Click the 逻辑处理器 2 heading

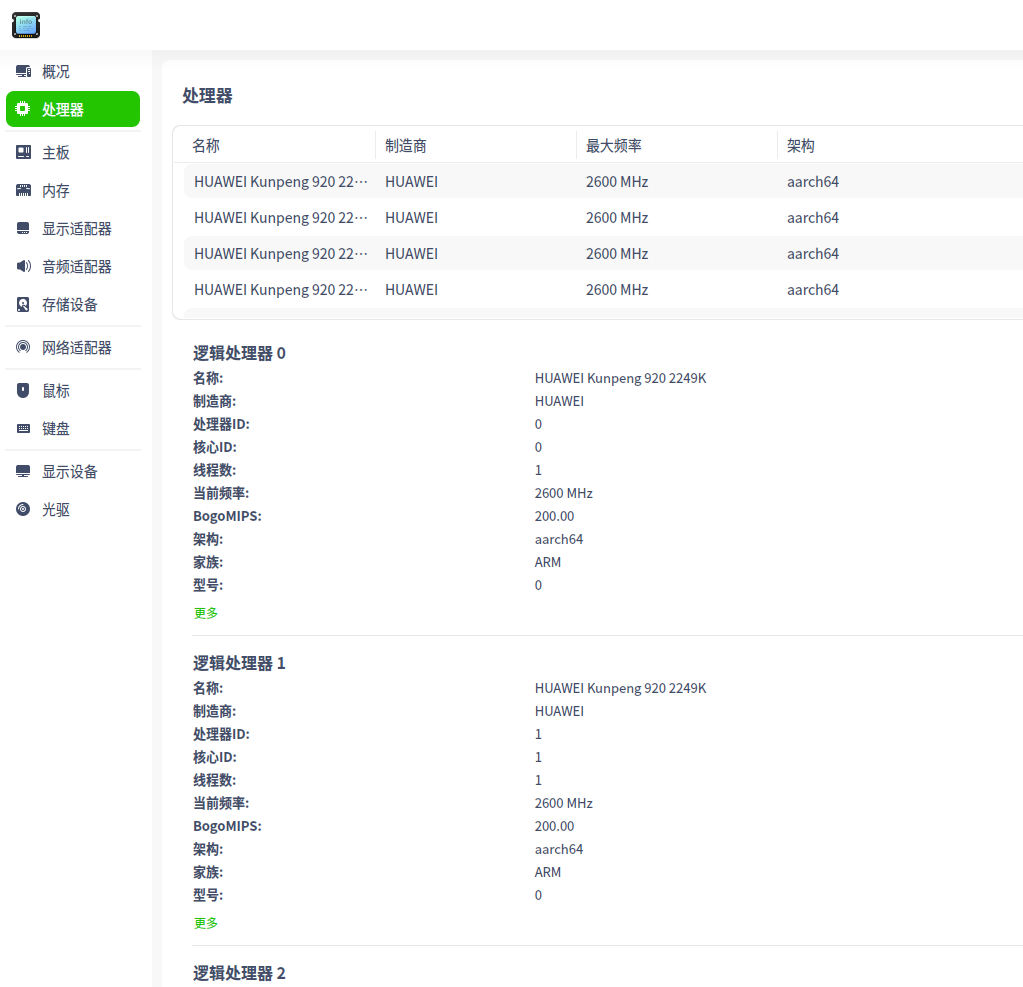click(239, 973)
